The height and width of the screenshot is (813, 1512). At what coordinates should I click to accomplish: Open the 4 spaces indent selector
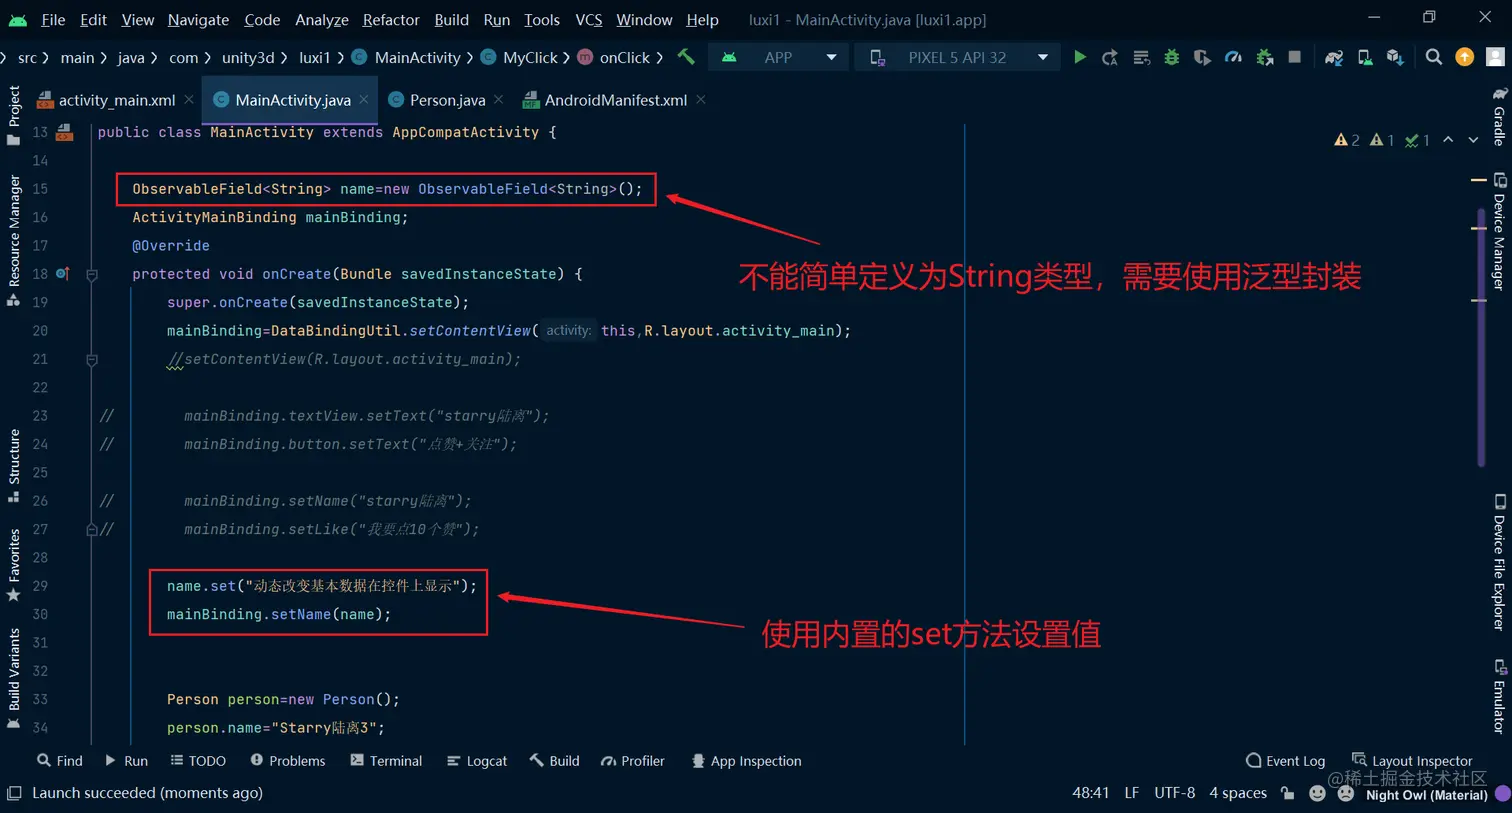(1238, 793)
